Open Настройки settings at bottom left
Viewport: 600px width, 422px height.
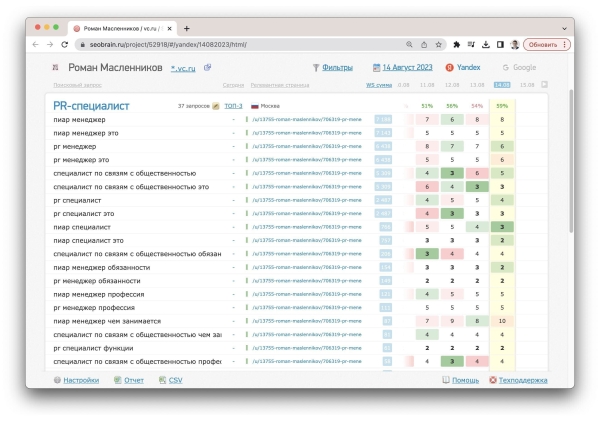(81, 380)
